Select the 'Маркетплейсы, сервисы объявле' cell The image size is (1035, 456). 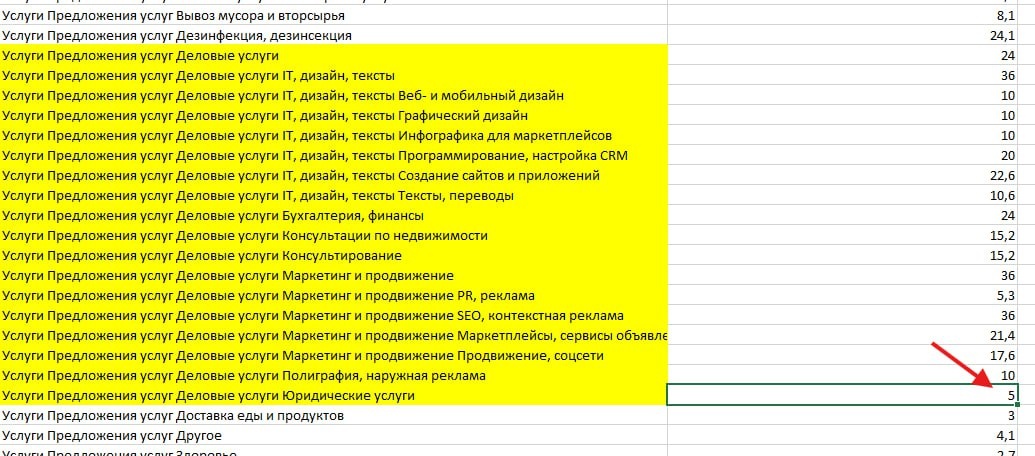(333, 336)
